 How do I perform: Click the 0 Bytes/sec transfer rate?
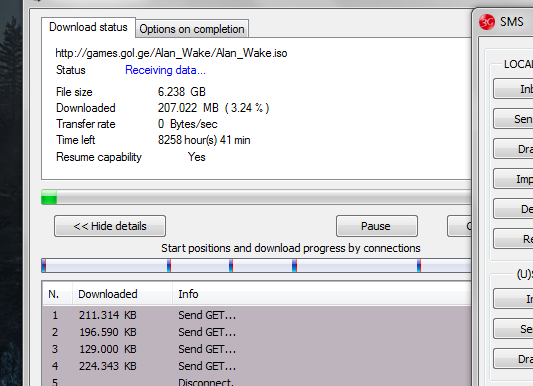[187, 124]
